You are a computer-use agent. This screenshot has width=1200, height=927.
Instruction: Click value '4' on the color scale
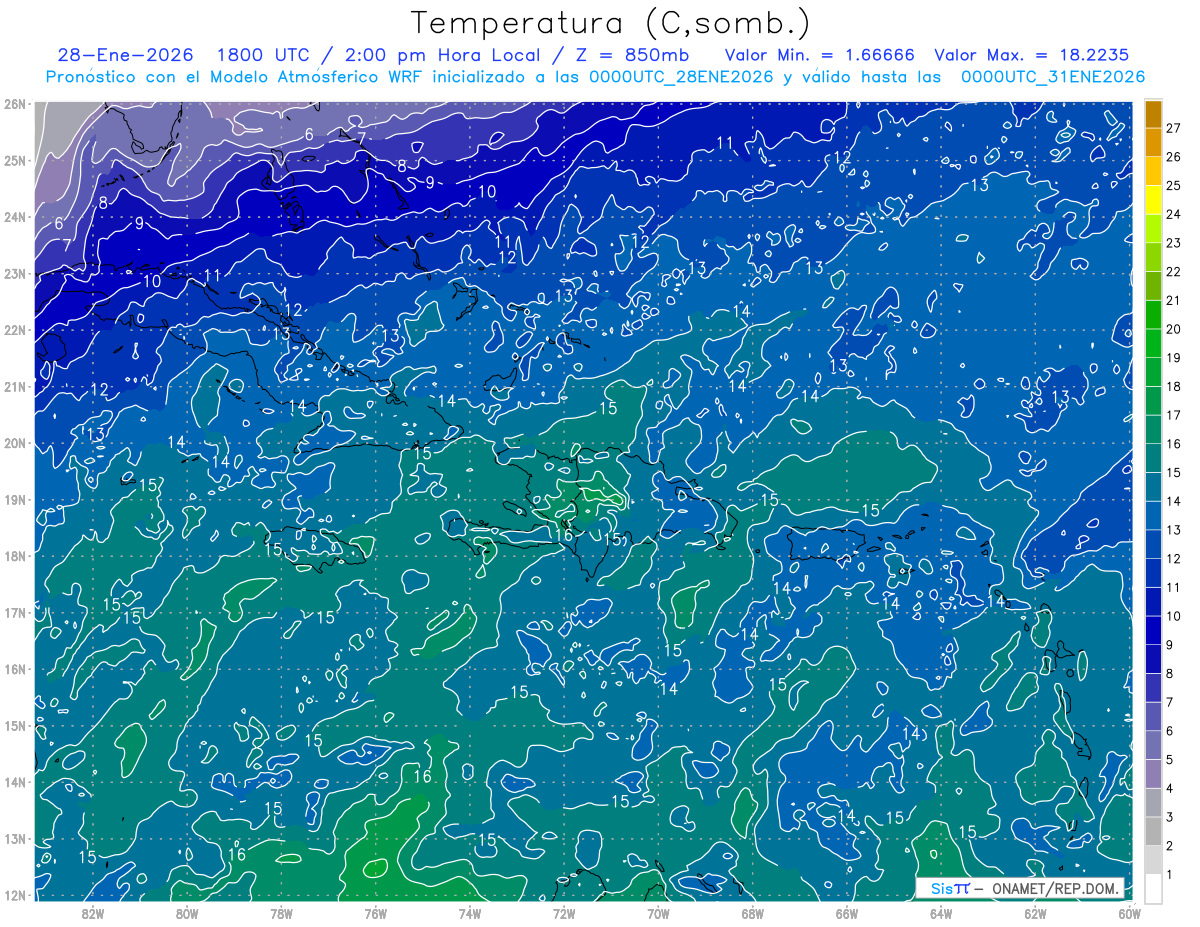coord(1170,788)
